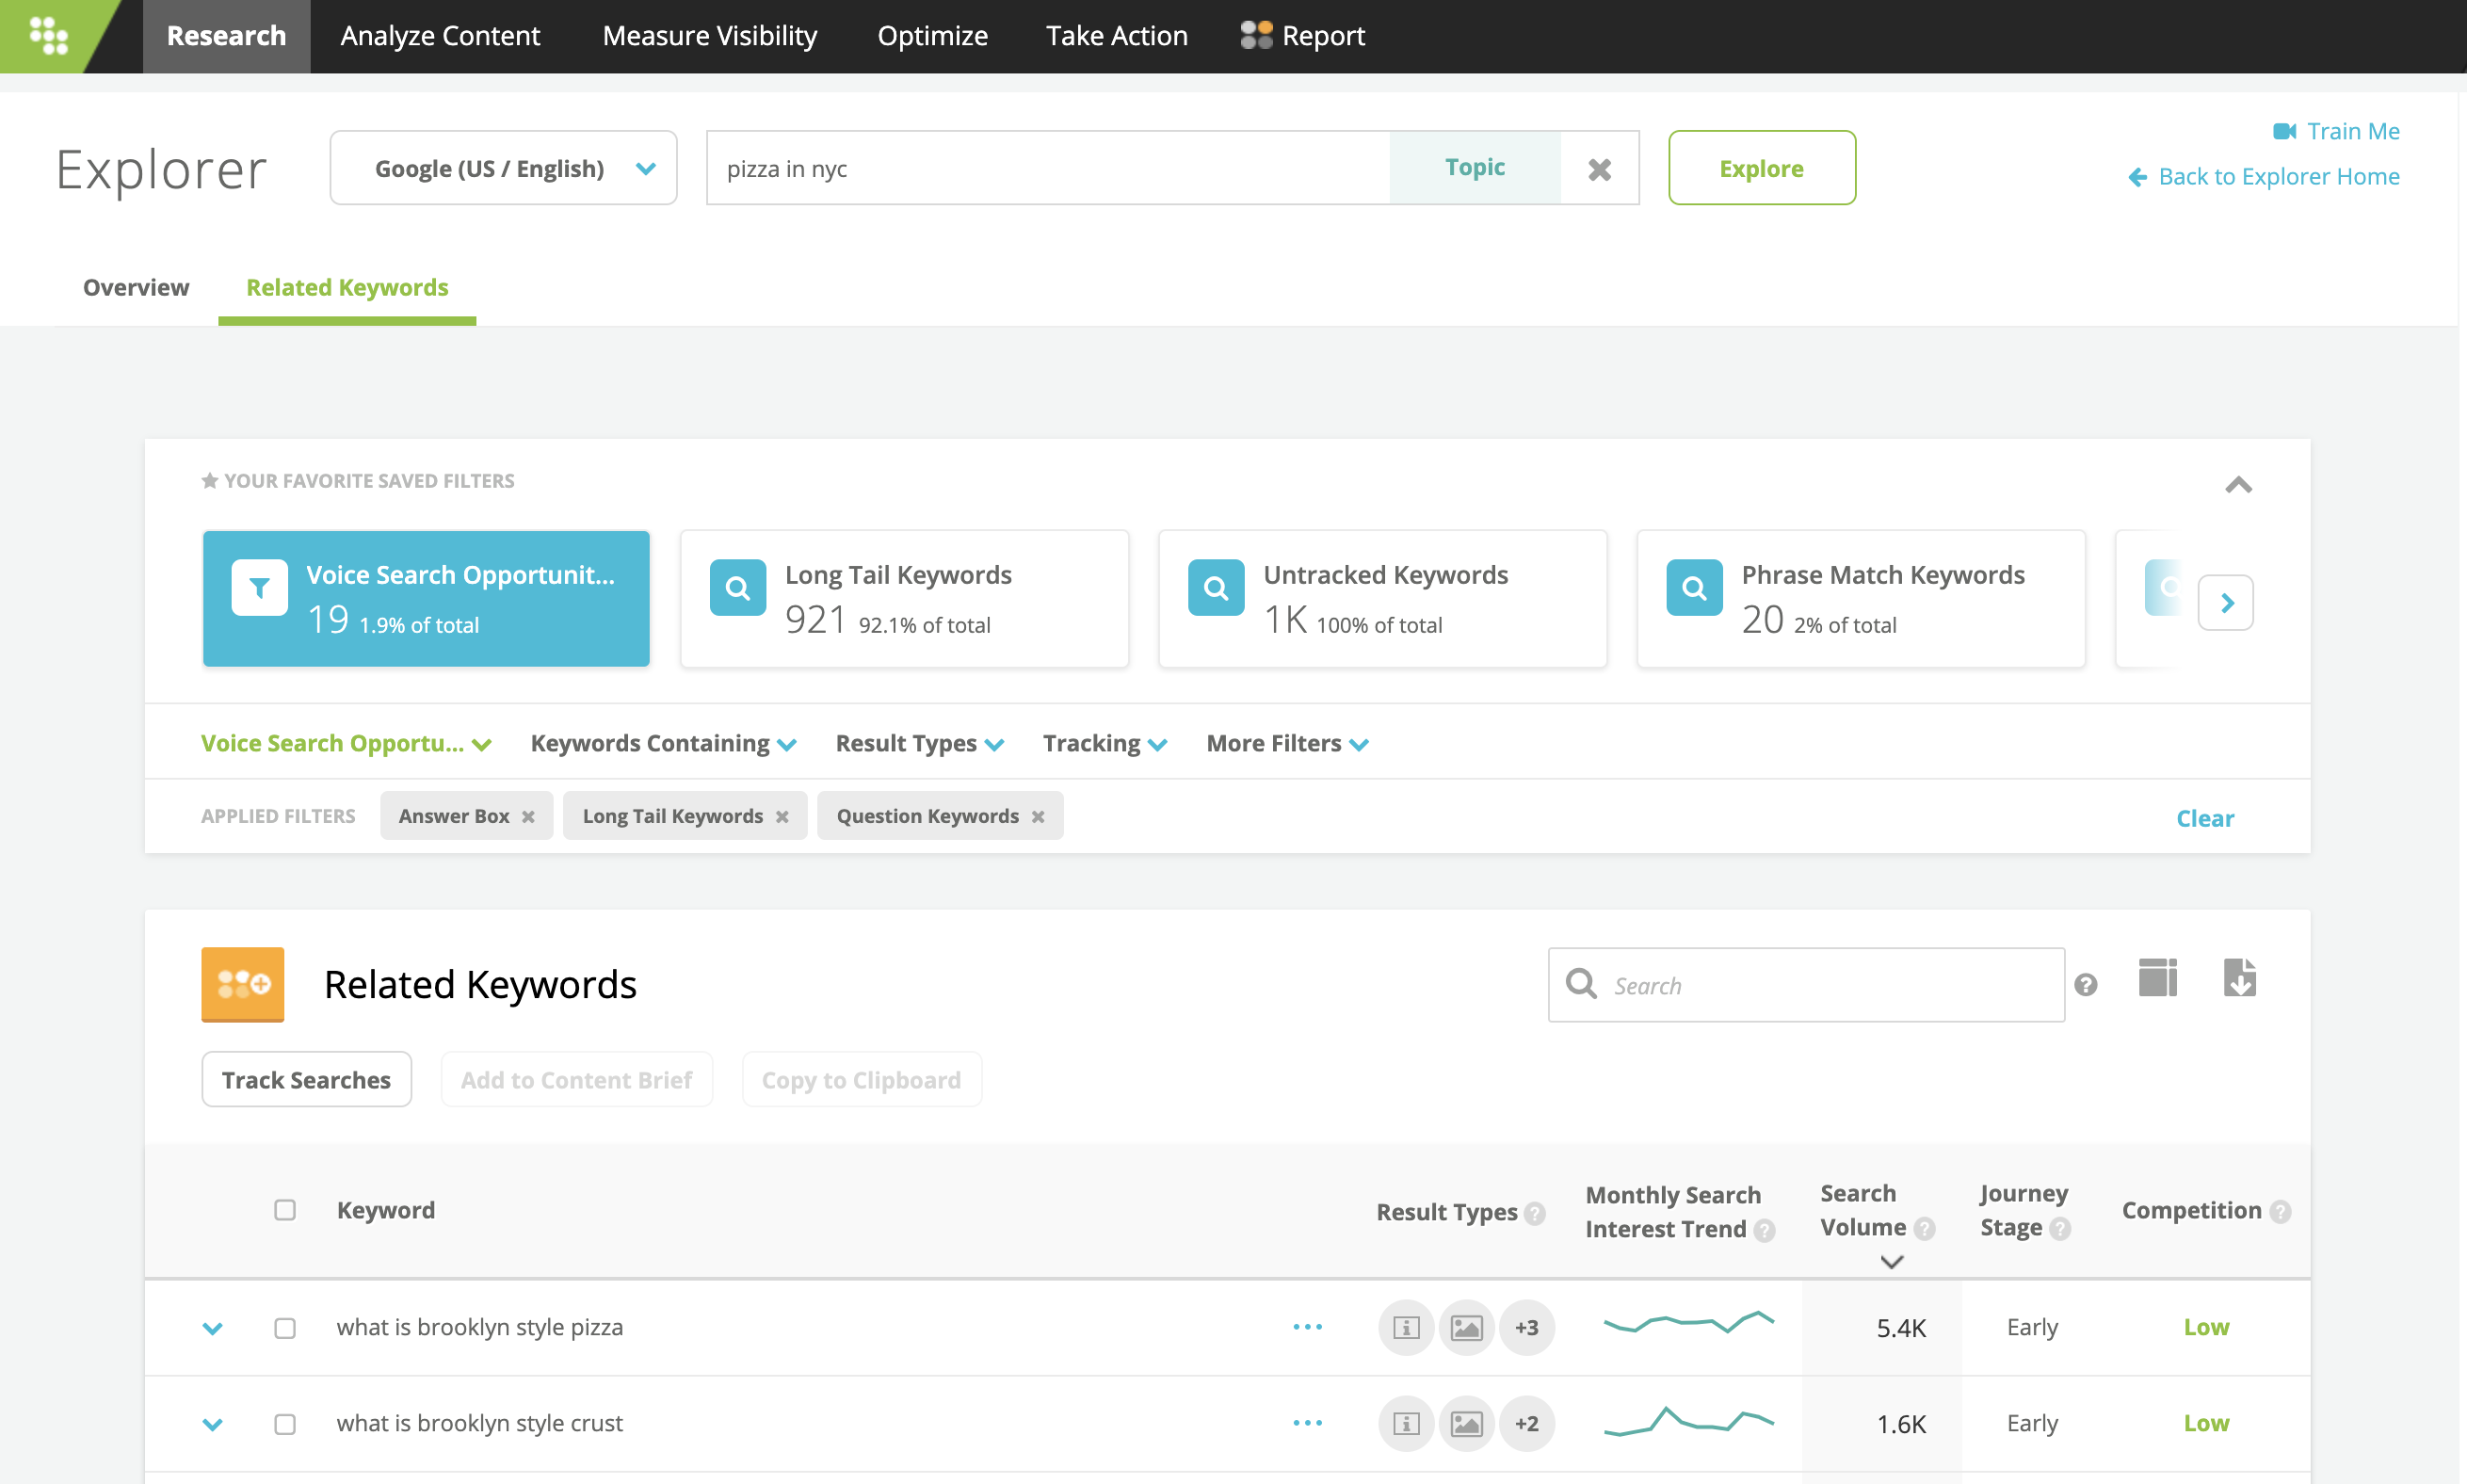This screenshot has width=2467, height=1484.
Task: Open the column chooser icon
Action: [x=2157, y=978]
